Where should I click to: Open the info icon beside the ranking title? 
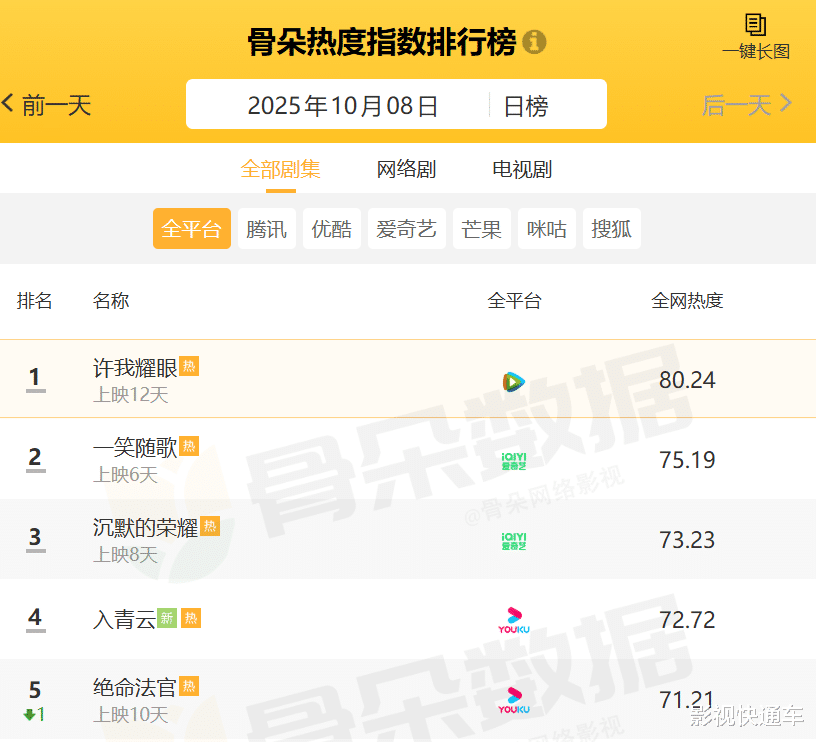[534, 42]
